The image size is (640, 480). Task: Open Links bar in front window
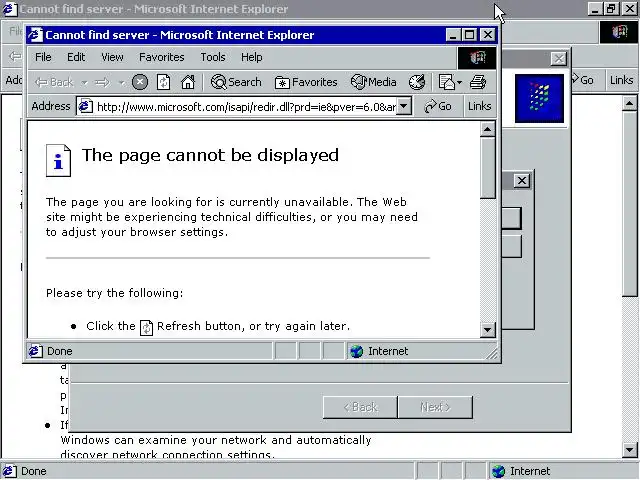tap(480, 107)
